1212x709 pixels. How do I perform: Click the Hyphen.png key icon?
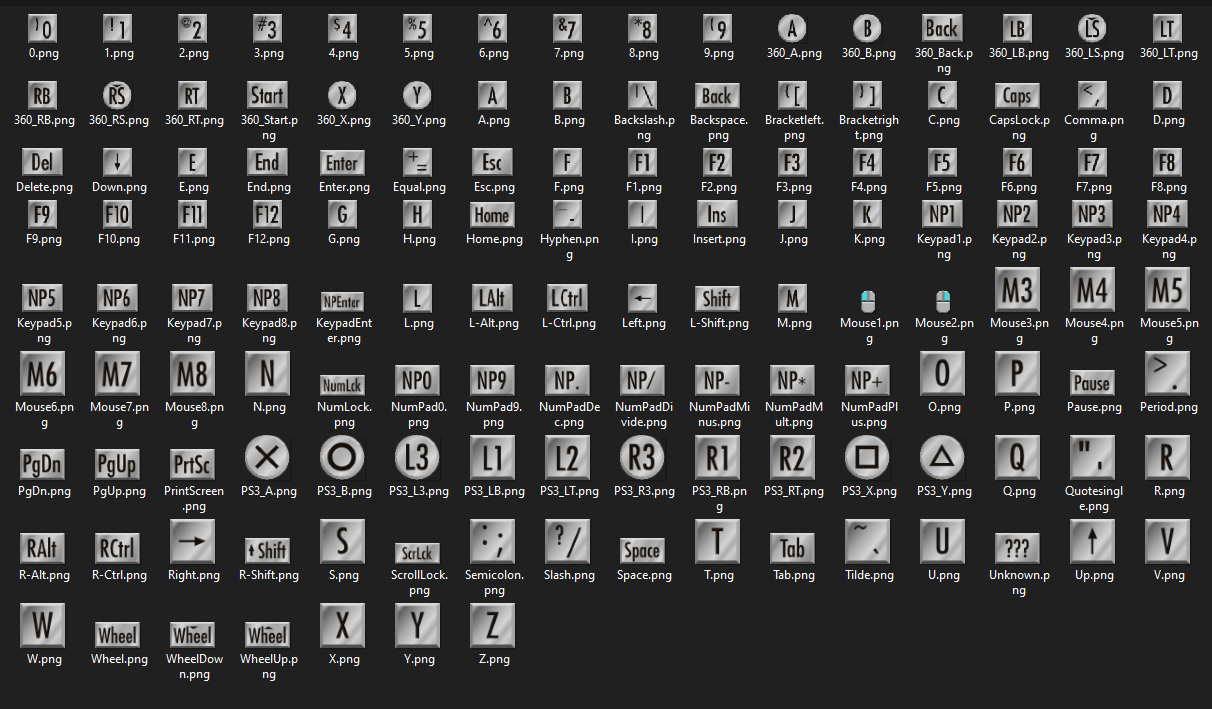pyautogui.click(x=567, y=214)
